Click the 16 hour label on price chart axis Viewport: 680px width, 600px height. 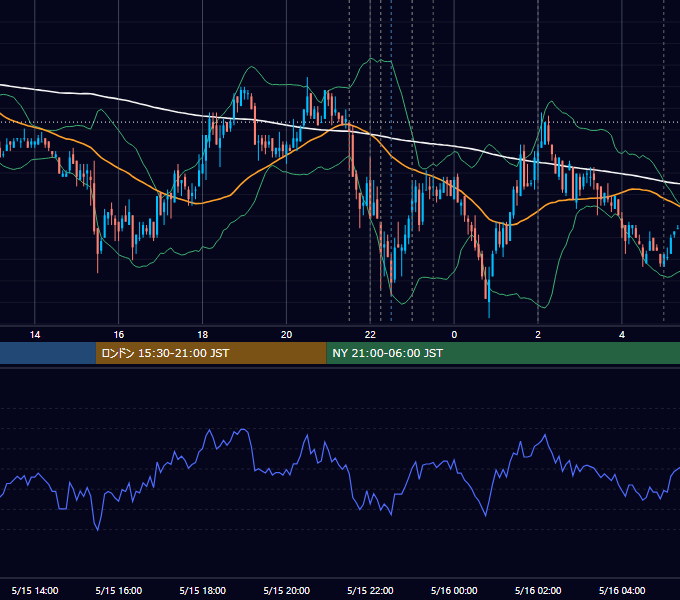click(x=119, y=335)
